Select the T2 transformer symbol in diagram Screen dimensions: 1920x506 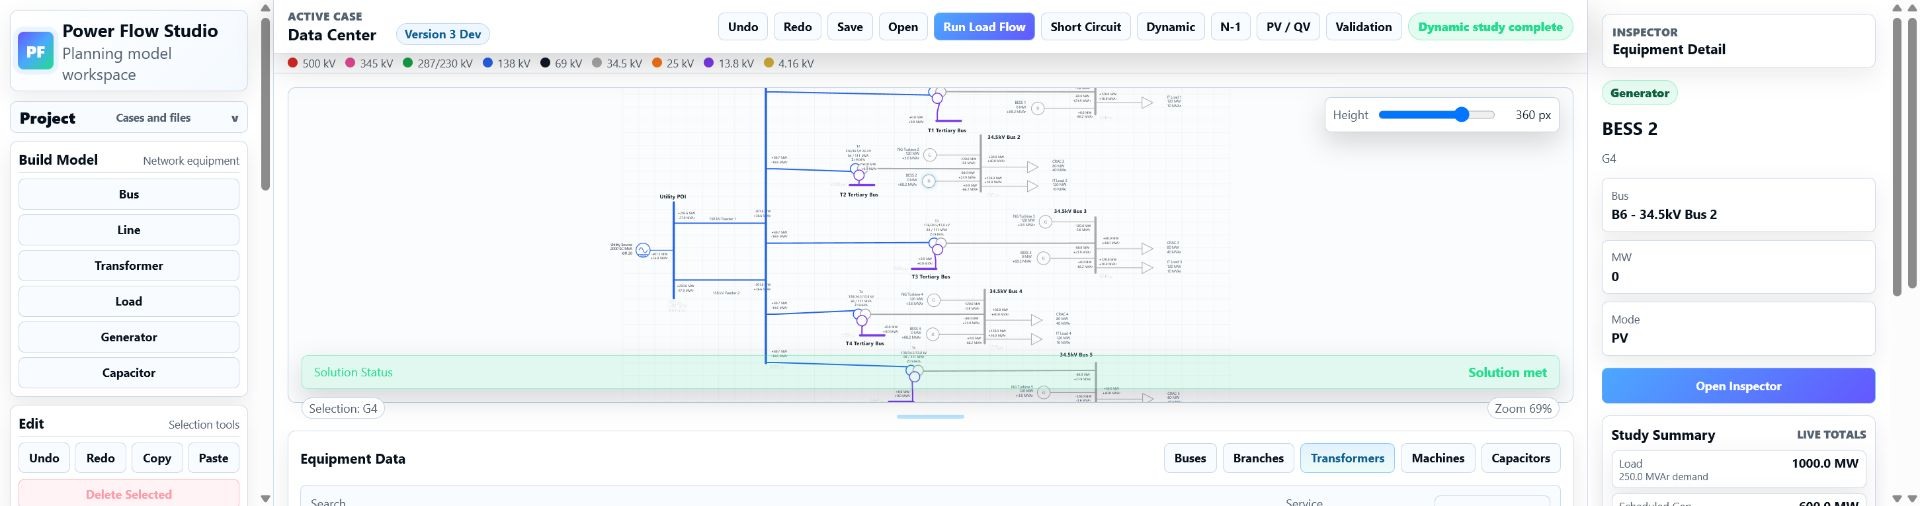pos(858,172)
